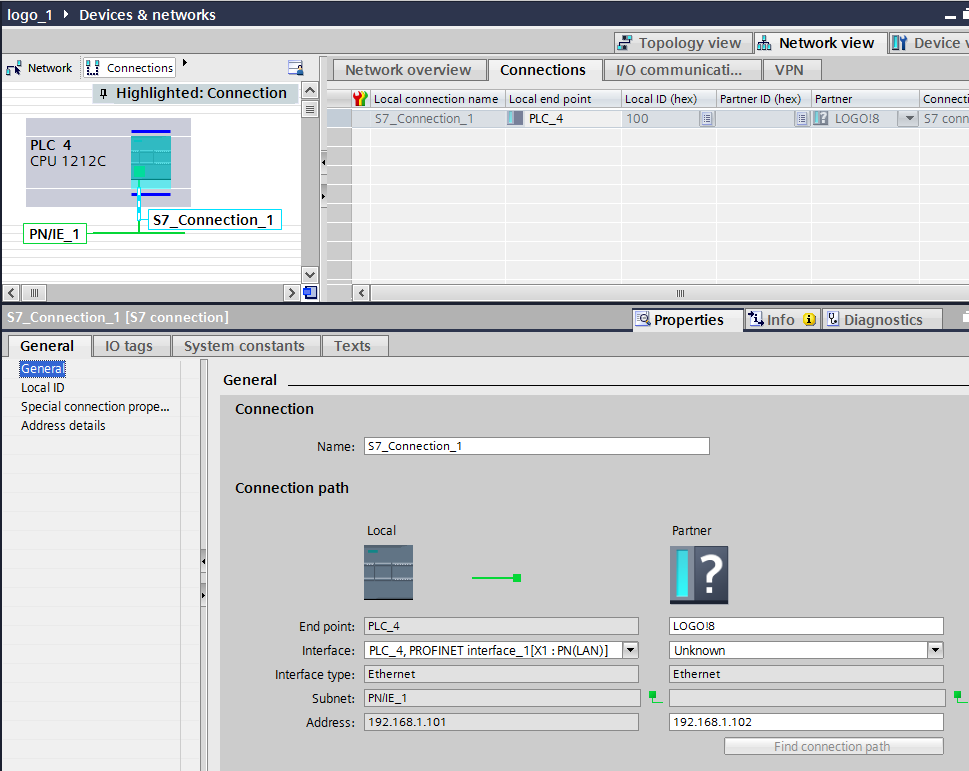Click the connections table scroll left arrow
This screenshot has height=771, width=969.
362,293
